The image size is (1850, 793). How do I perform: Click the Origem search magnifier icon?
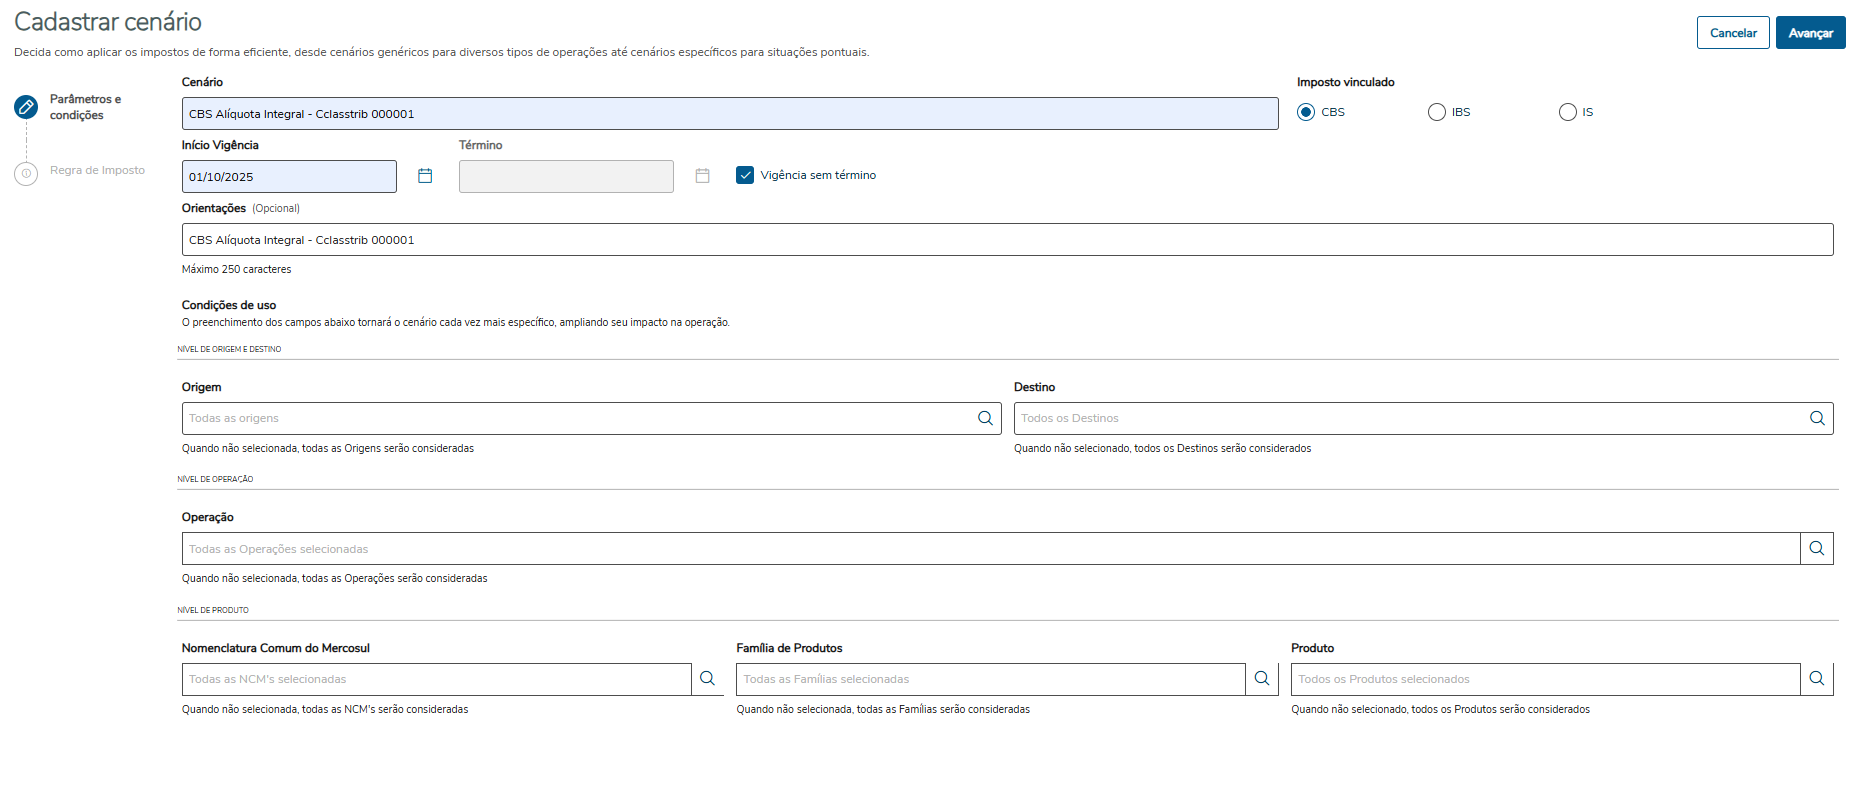click(x=985, y=418)
